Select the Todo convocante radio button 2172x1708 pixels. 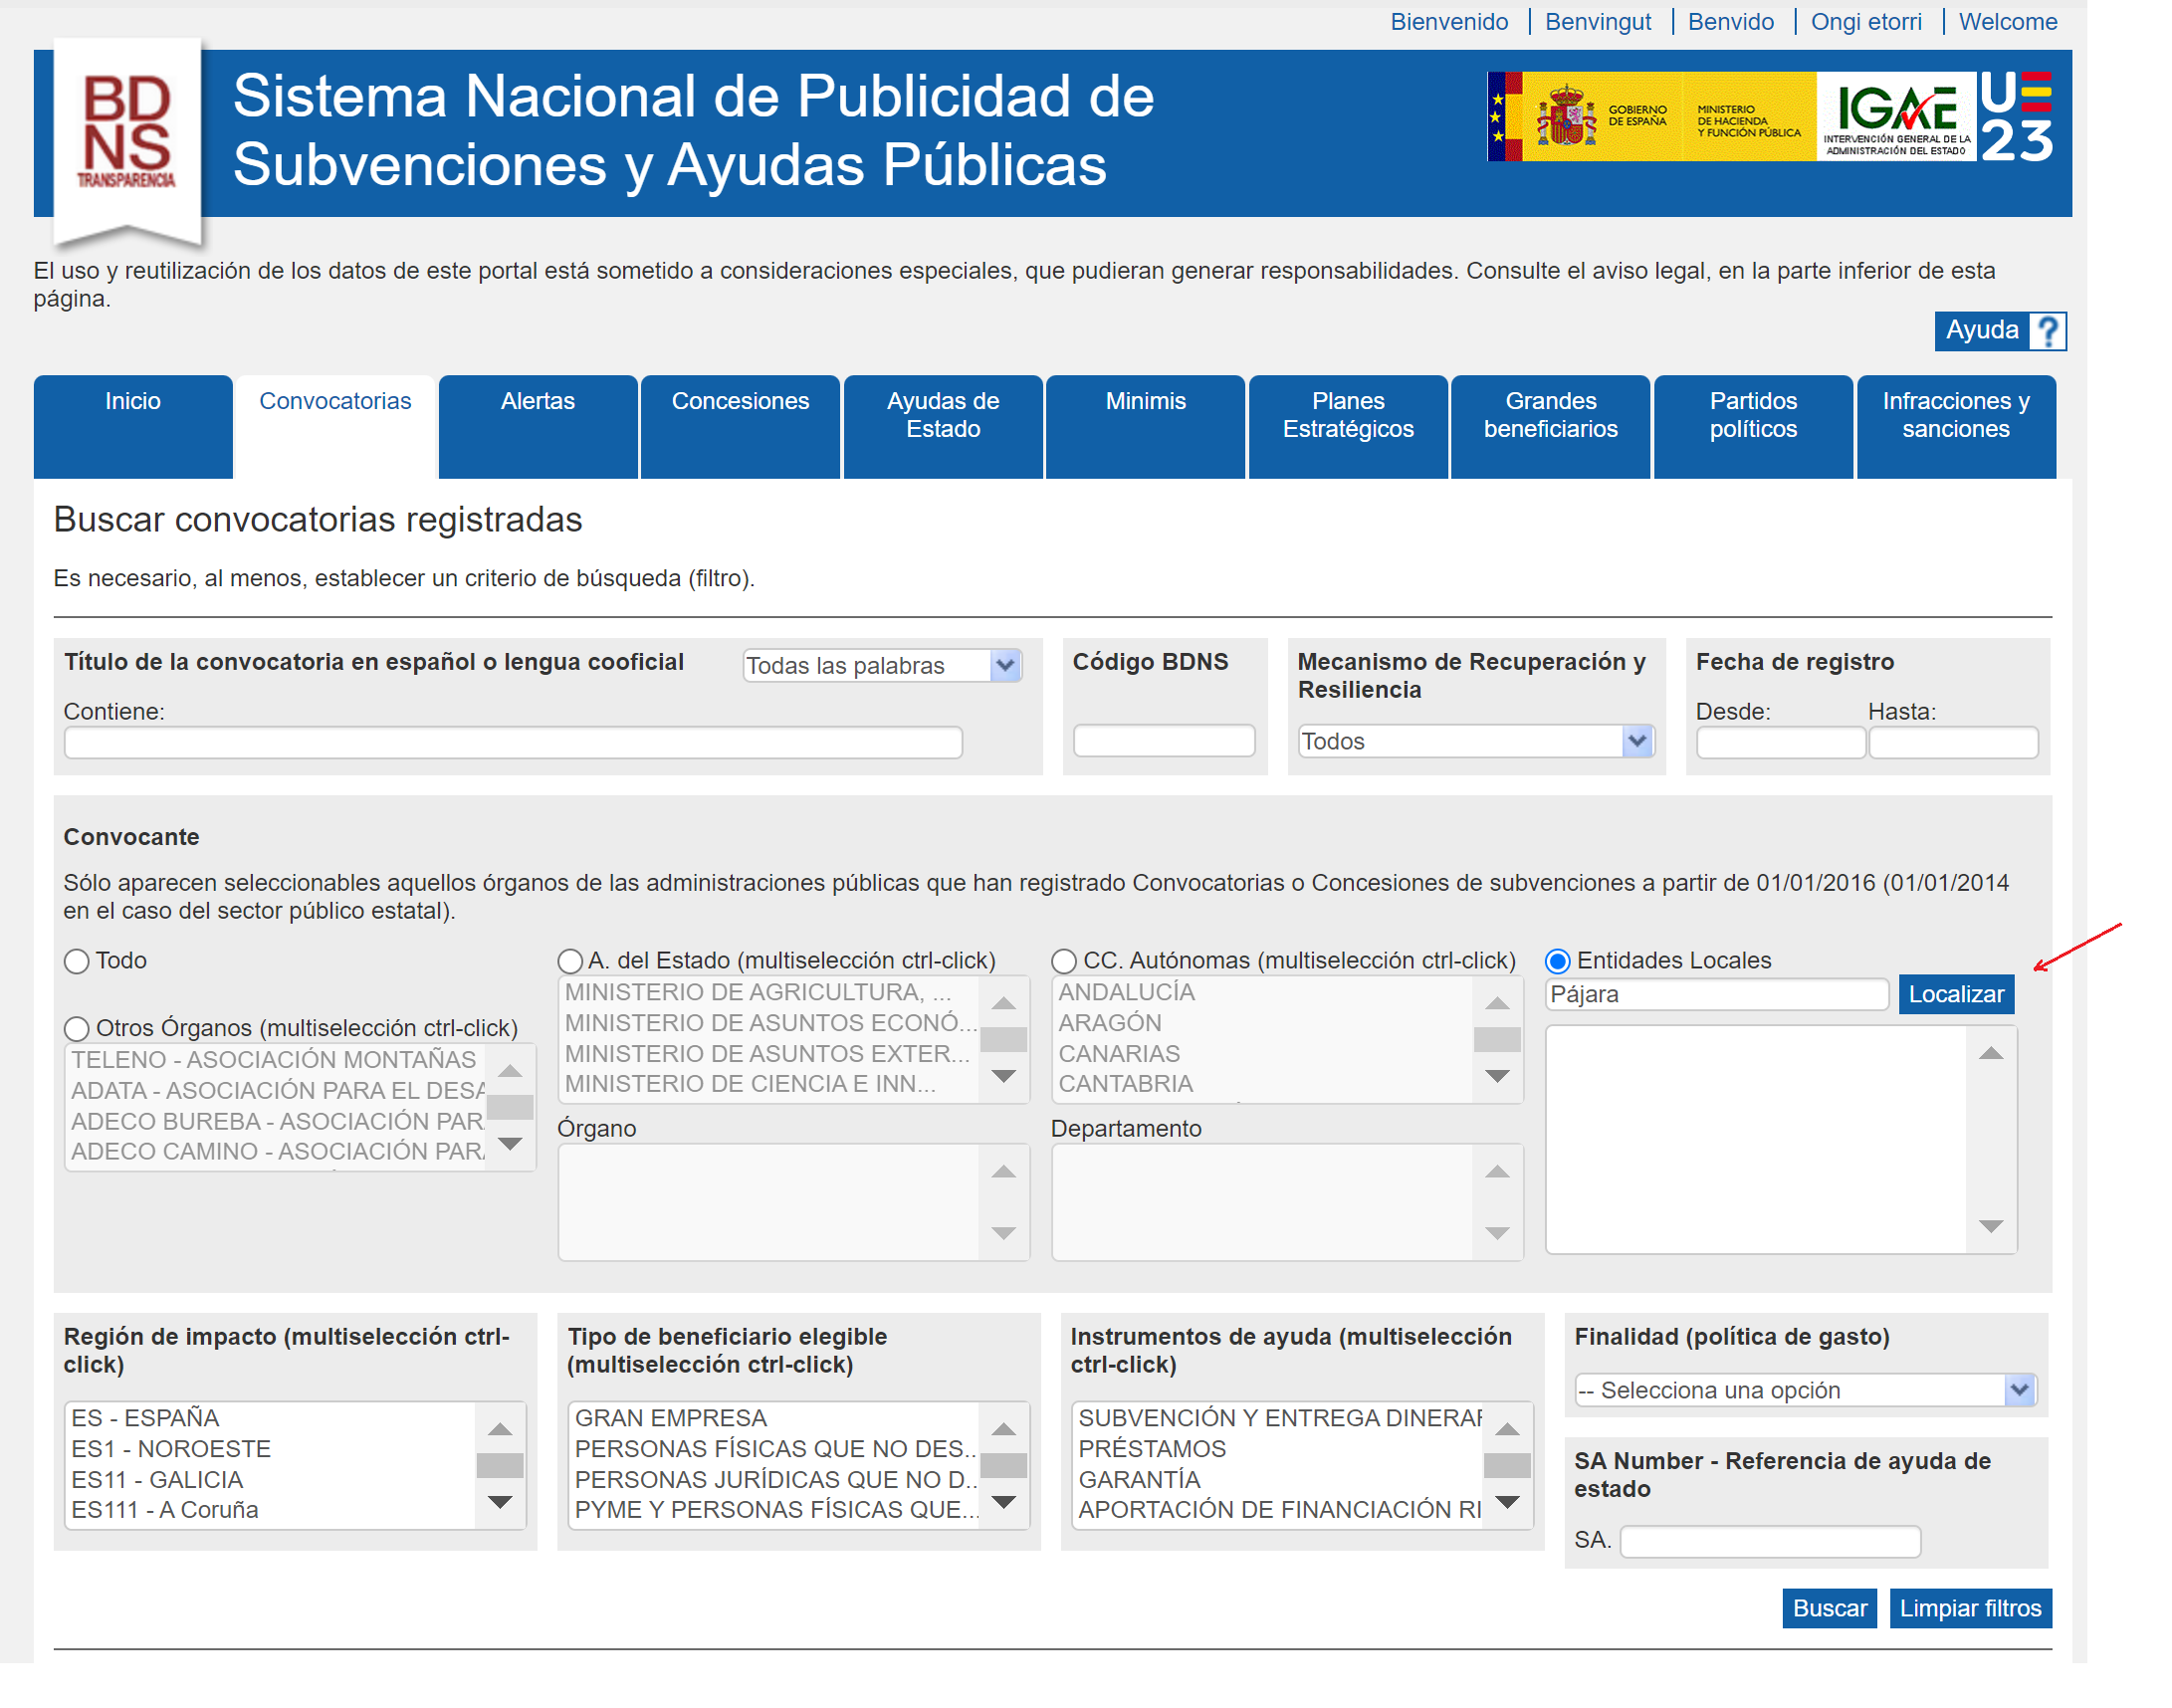(x=76, y=961)
